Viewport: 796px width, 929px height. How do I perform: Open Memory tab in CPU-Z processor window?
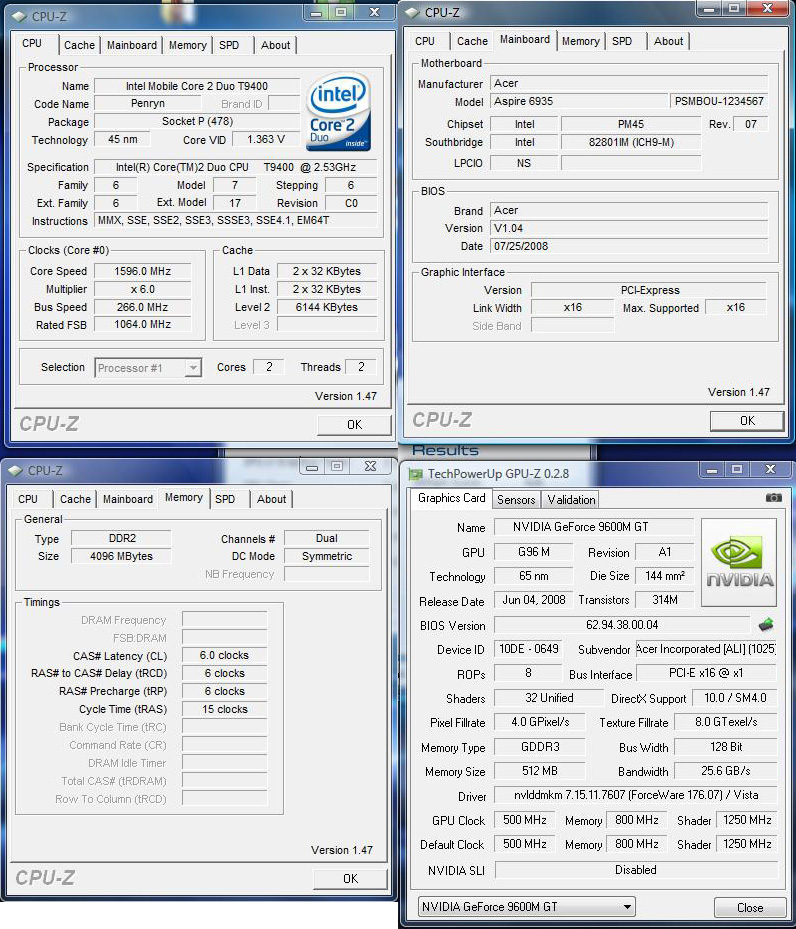[187, 45]
